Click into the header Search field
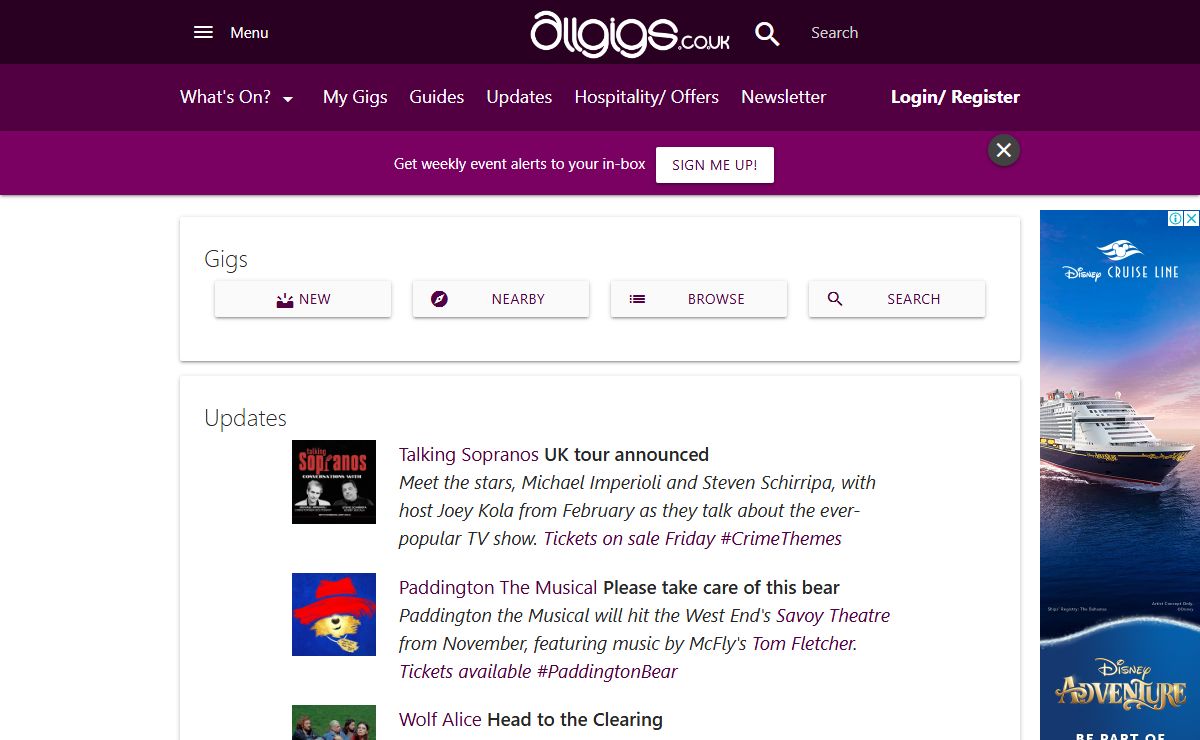This screenshot has width=1200, height=740. pos(834,33)
